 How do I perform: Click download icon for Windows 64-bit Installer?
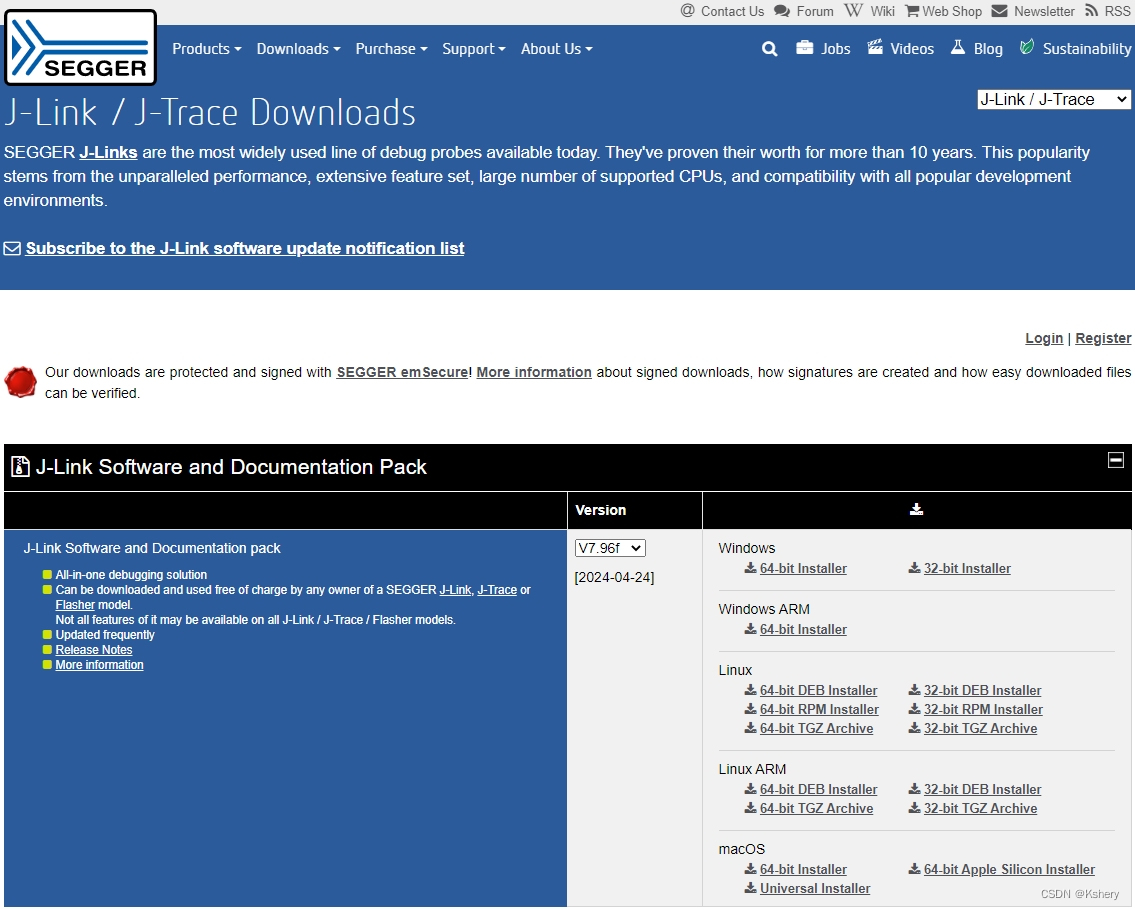pyautogui.click(x=751, y=568)
